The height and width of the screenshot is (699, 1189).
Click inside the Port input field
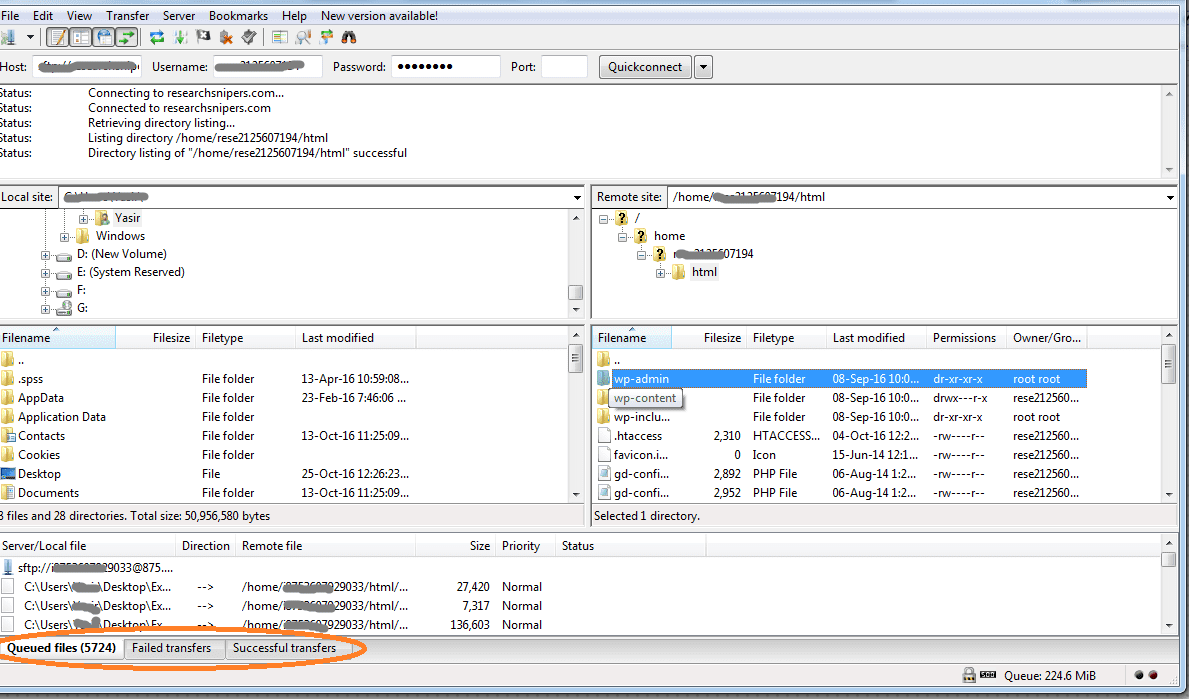click(564, 67)
